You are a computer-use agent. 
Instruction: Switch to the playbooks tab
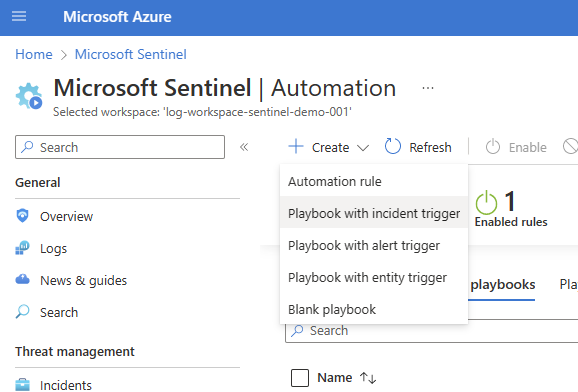pyautogui.click(x=503, y=285)
